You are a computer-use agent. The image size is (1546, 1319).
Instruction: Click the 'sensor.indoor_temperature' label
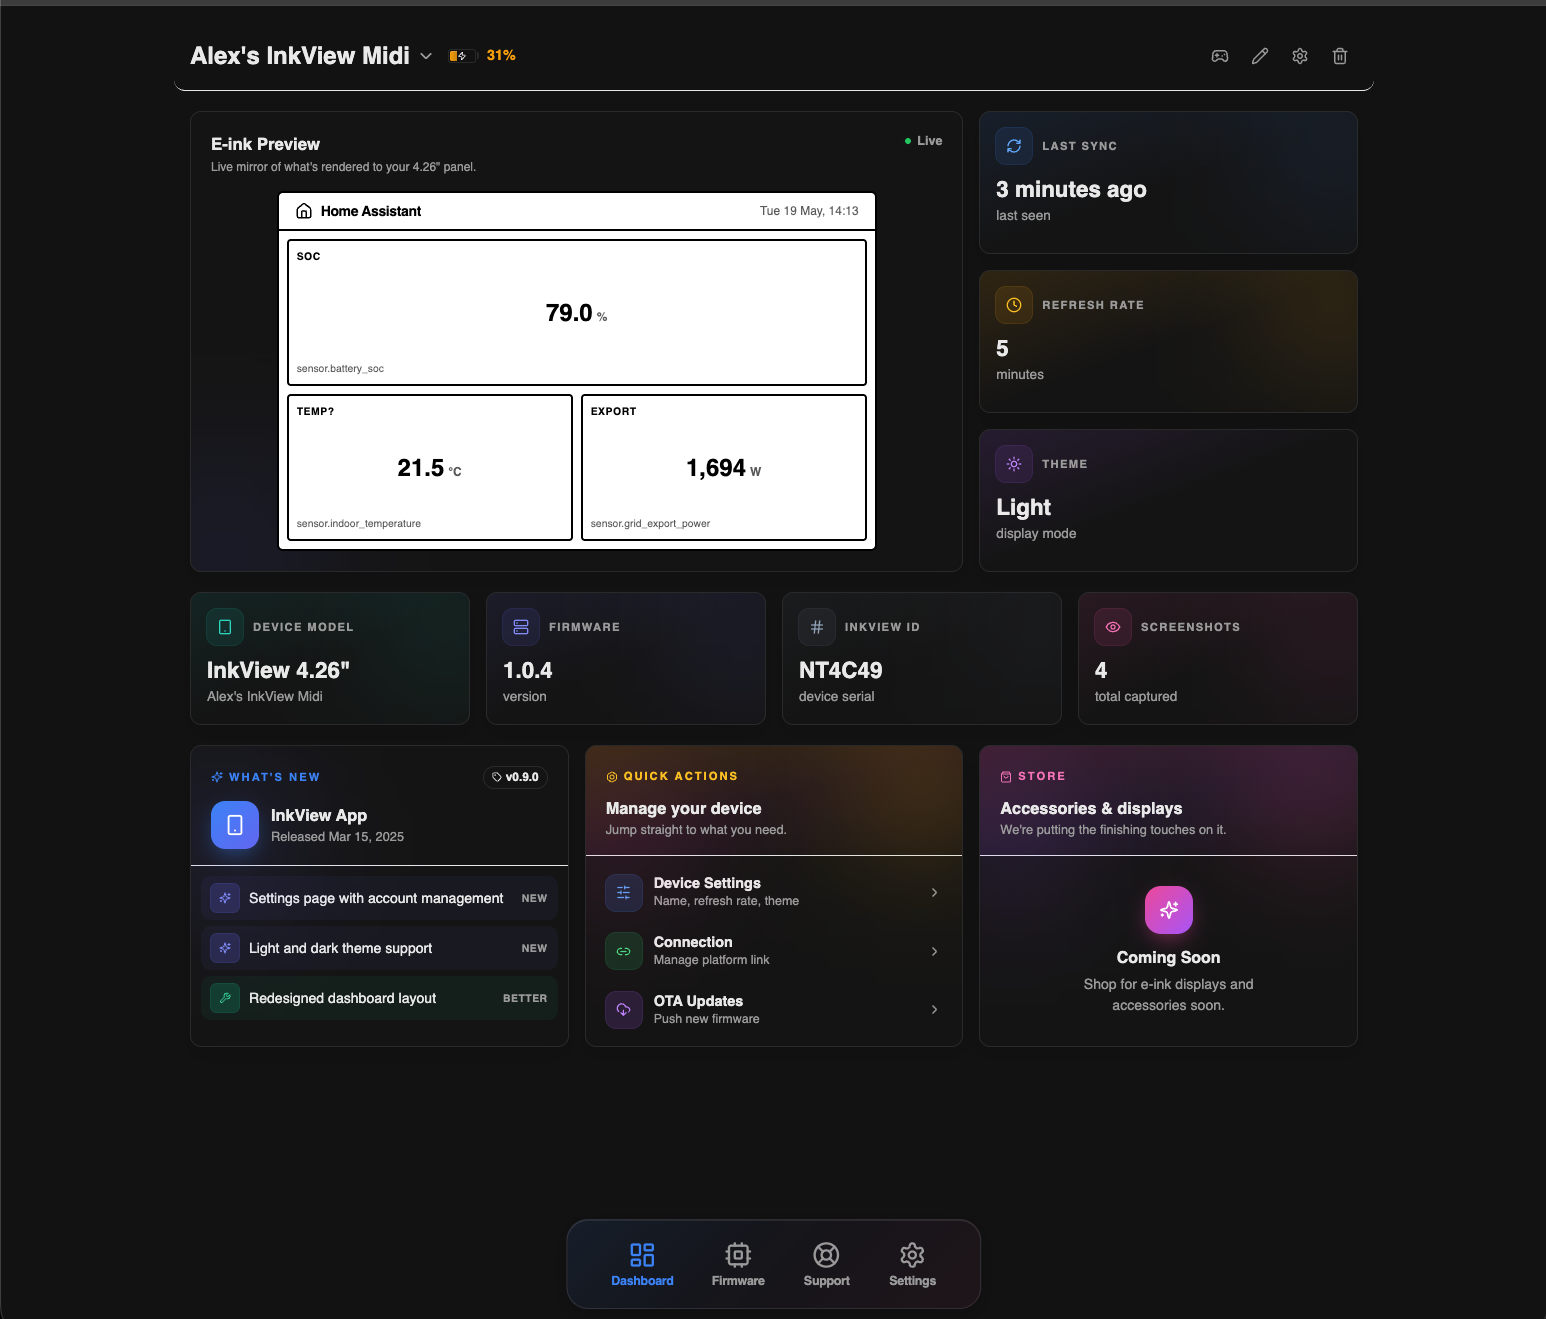358,524
